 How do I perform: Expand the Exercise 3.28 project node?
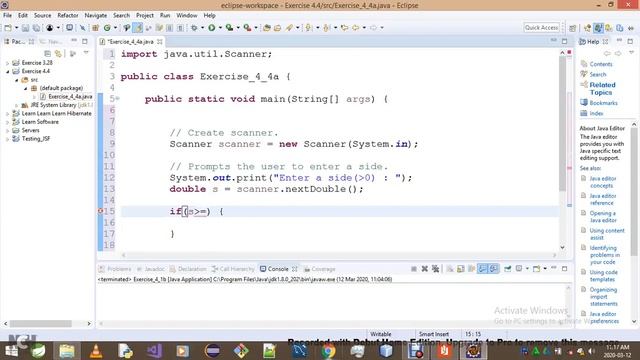(x=7, y=63)
